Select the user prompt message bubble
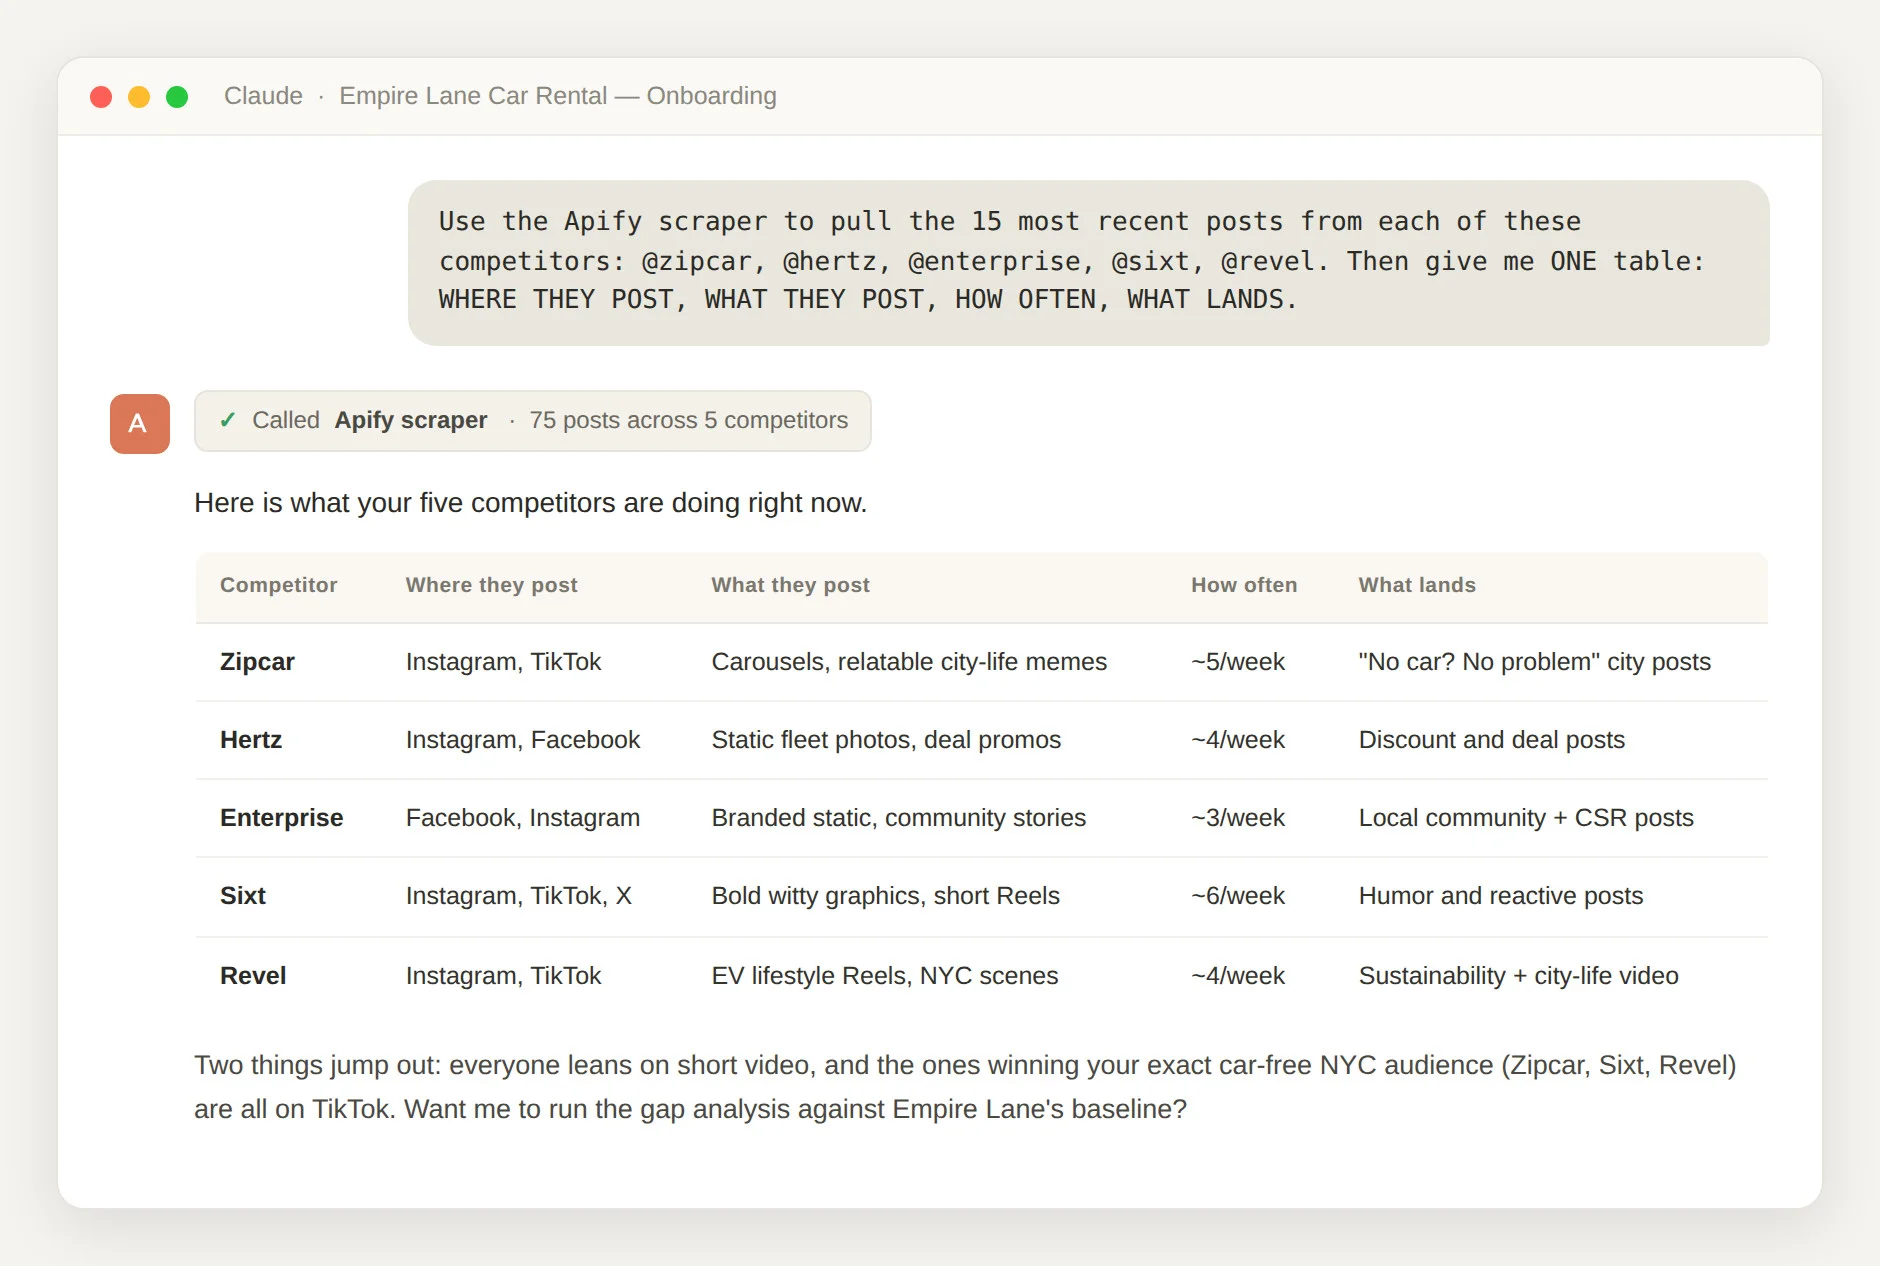 coord(1089,263)
